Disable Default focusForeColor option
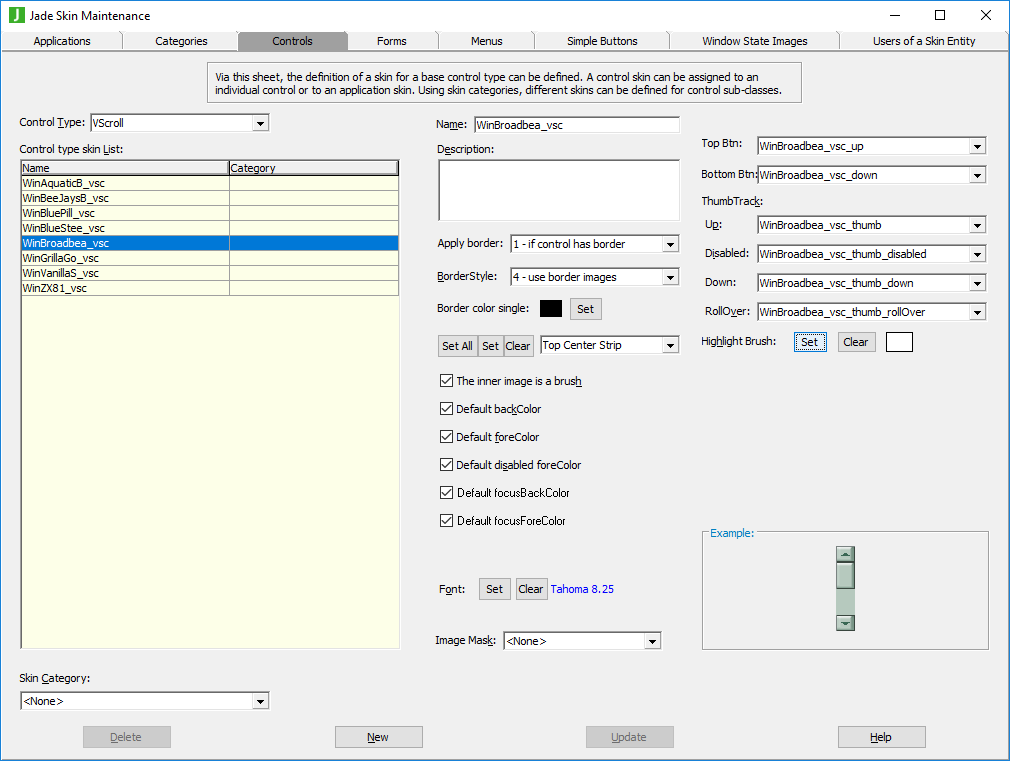Image resolution: width=1010 pixels, height=761 pixels. (446, 521)
